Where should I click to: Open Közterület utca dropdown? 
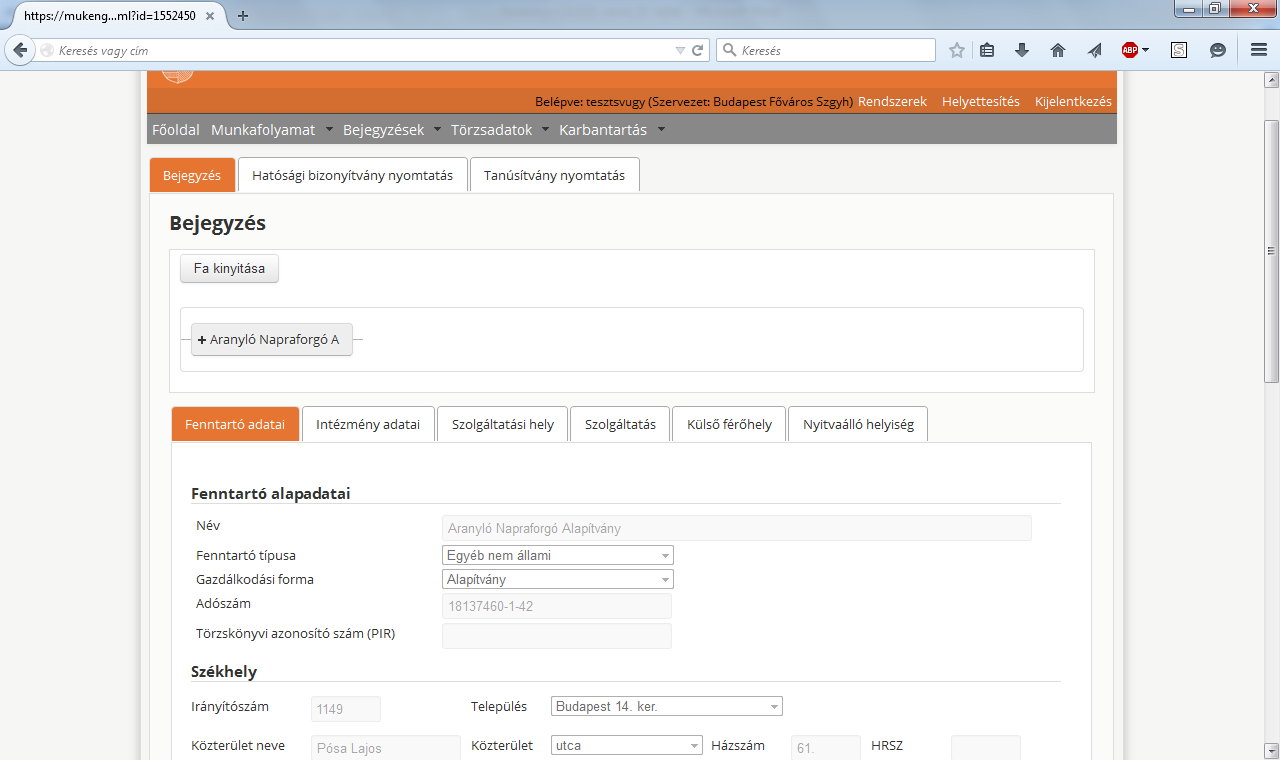click(627, 745)
